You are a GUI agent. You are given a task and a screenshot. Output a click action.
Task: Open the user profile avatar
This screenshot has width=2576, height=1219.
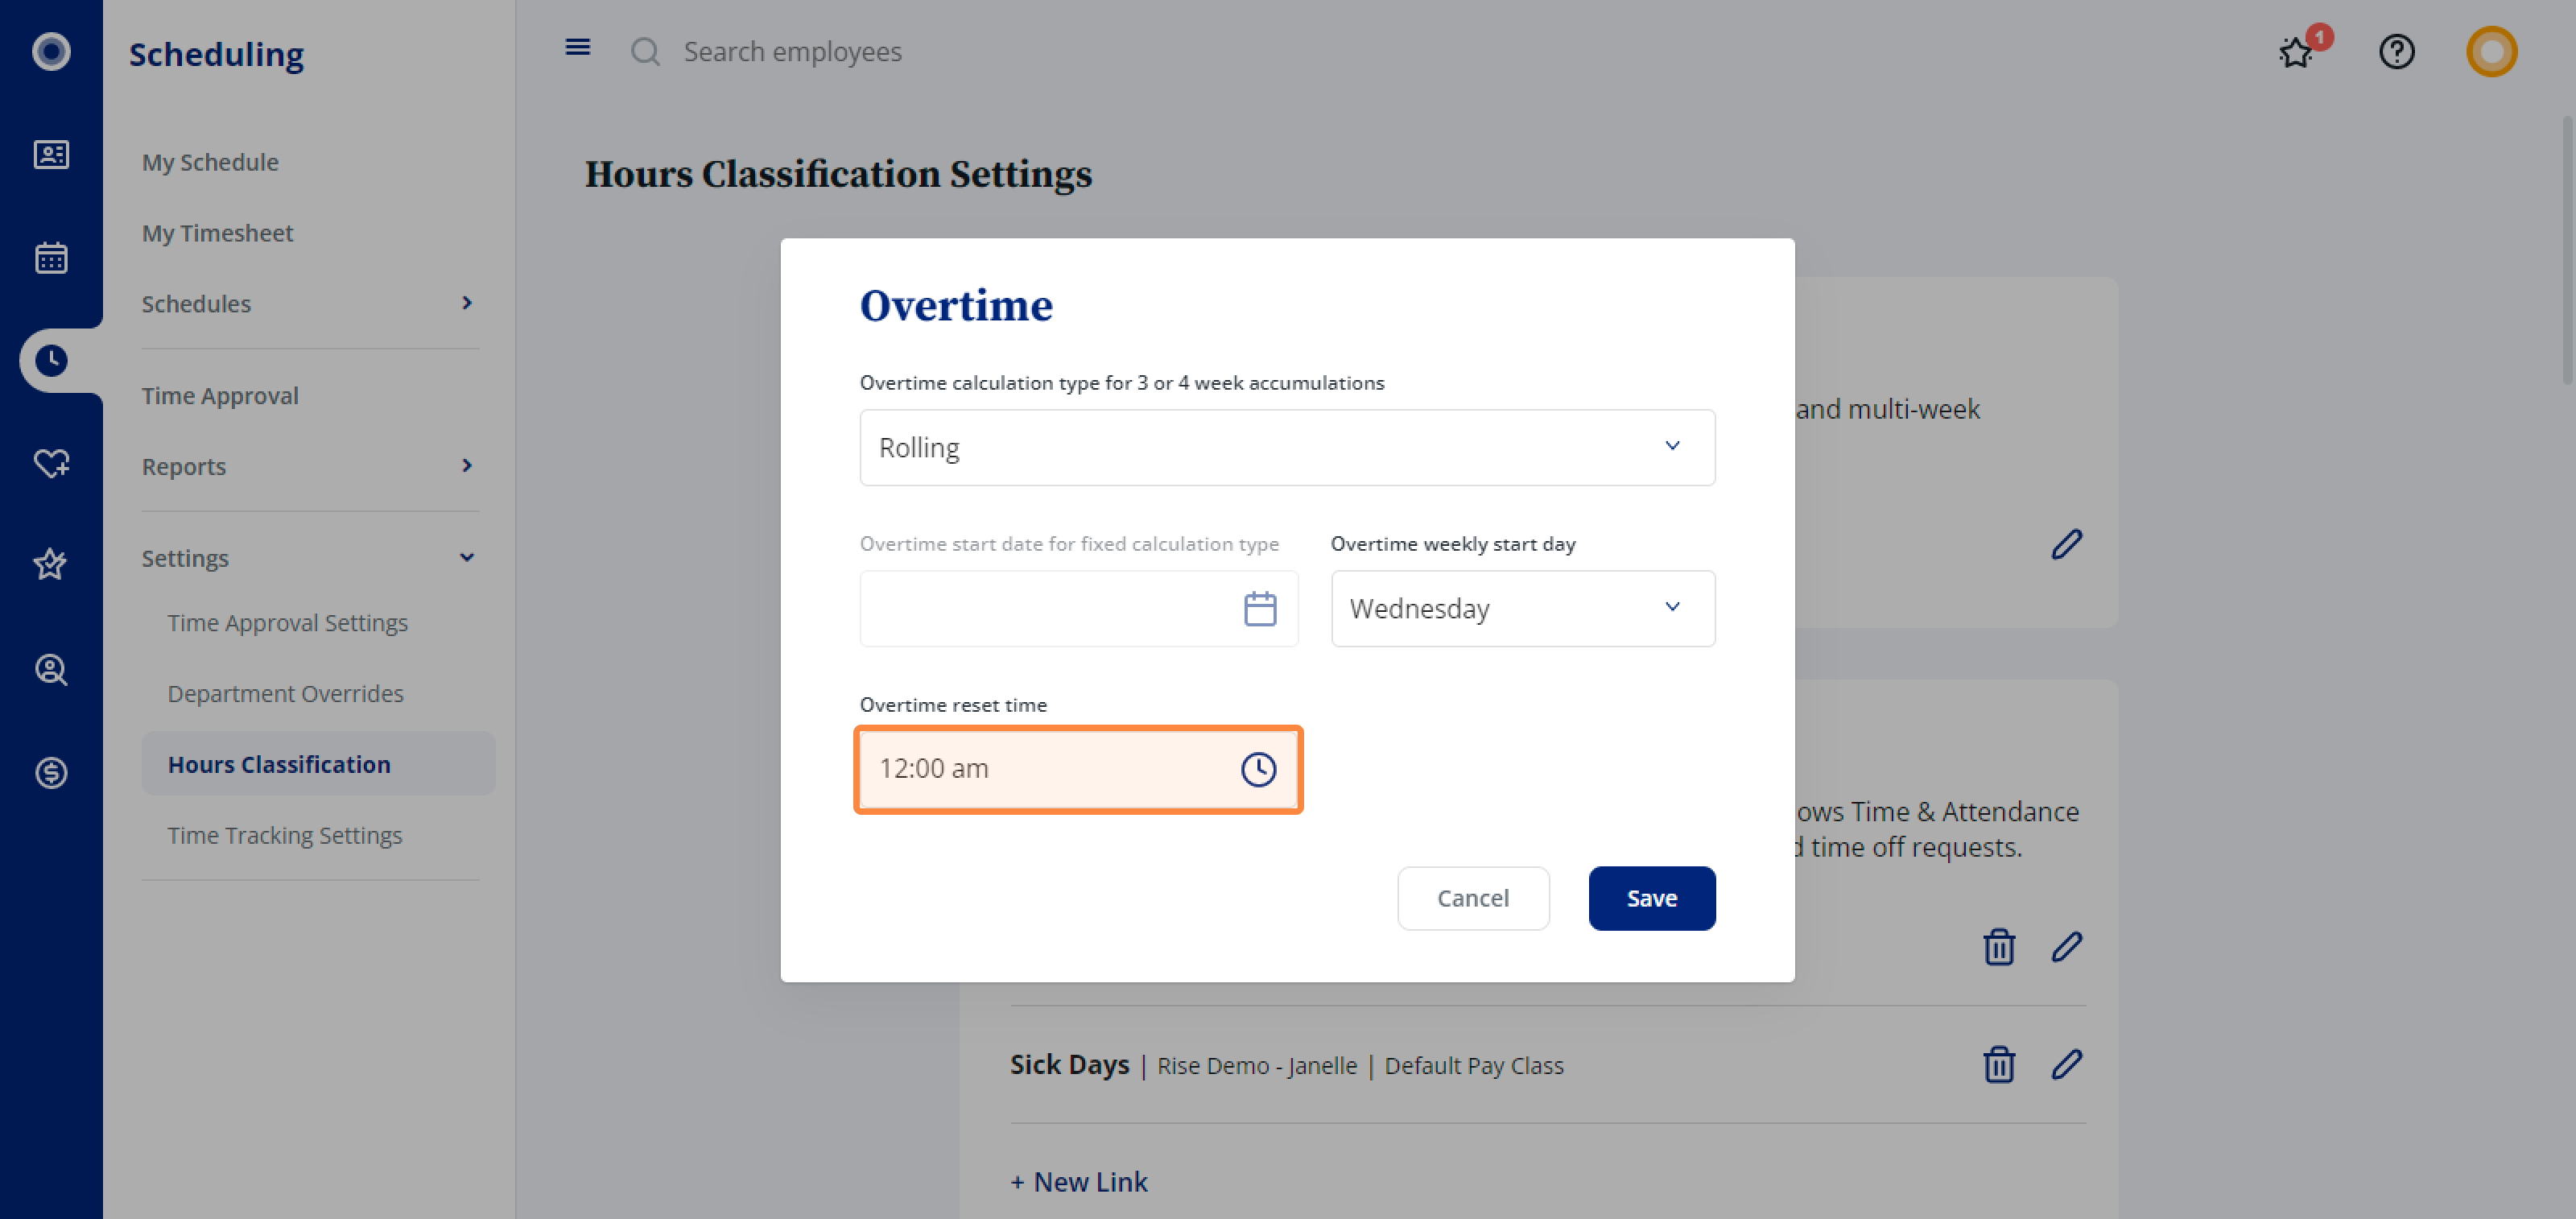2490,51
